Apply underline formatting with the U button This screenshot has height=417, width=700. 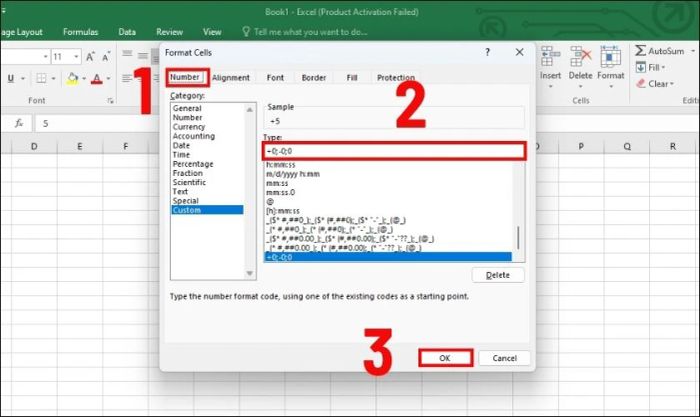coord(11,79)
